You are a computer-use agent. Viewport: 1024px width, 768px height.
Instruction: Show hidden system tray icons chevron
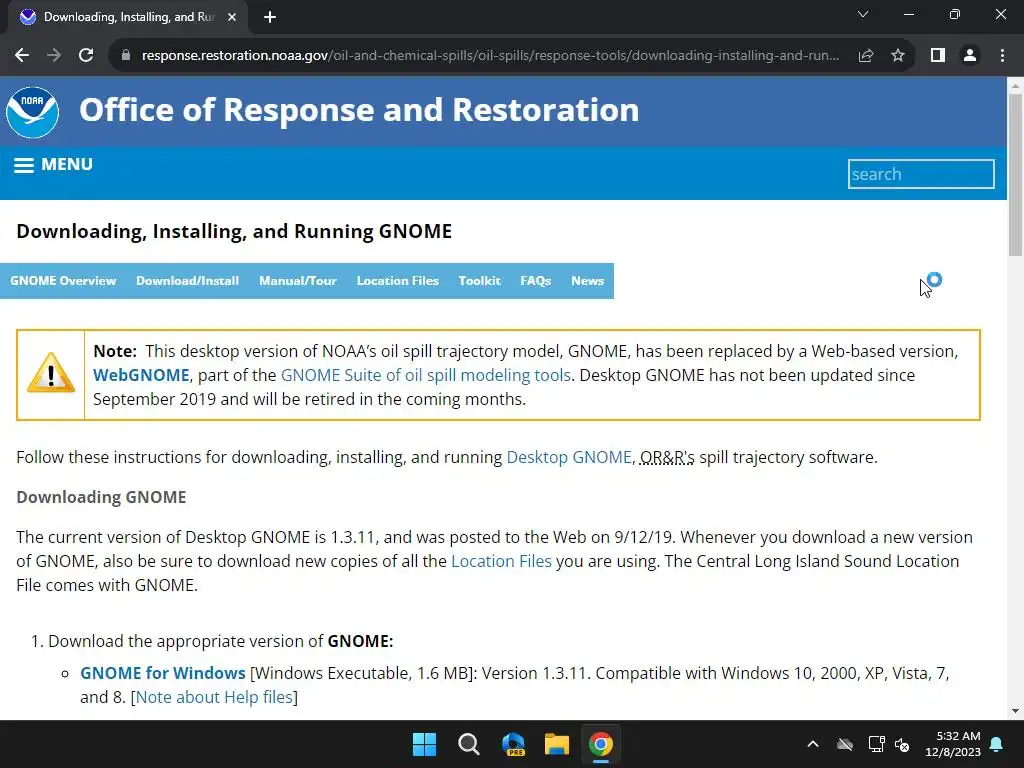click(813, 744)
